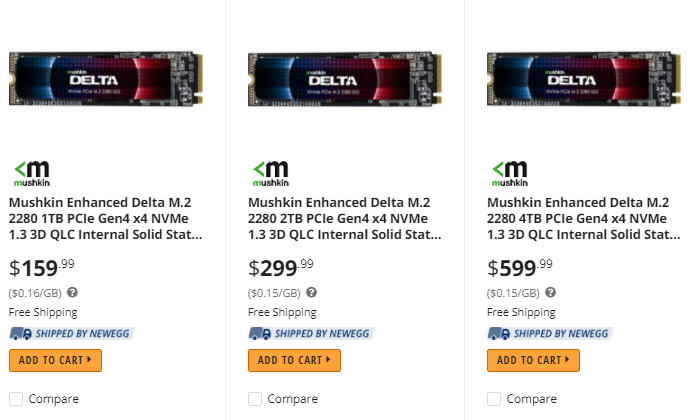The height and width of the screenshot is (420, 690).
Task: Open the Mushkin Delta 1TB product title link
Action: (105, 218)
